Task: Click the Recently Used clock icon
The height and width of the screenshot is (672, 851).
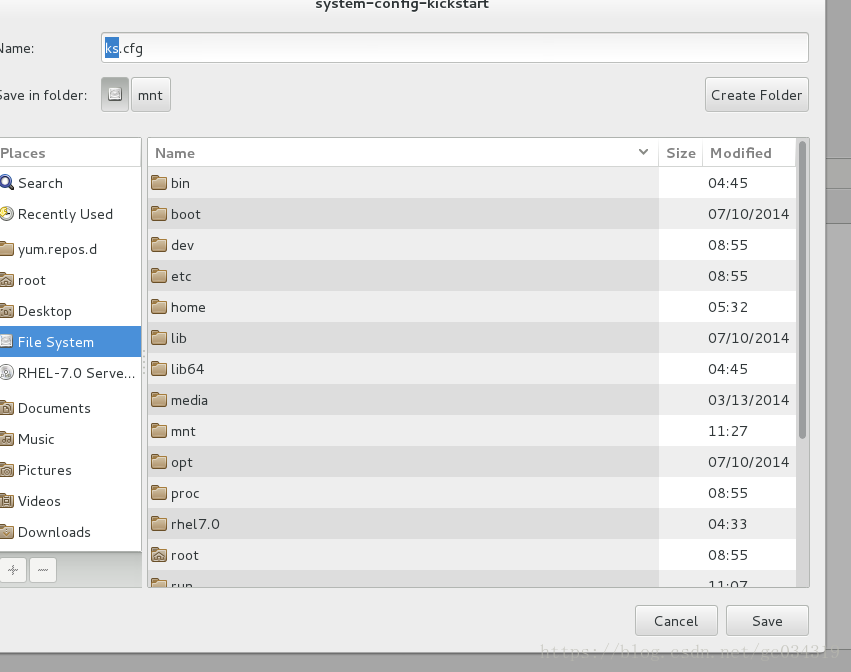Action: coord(7,214)
